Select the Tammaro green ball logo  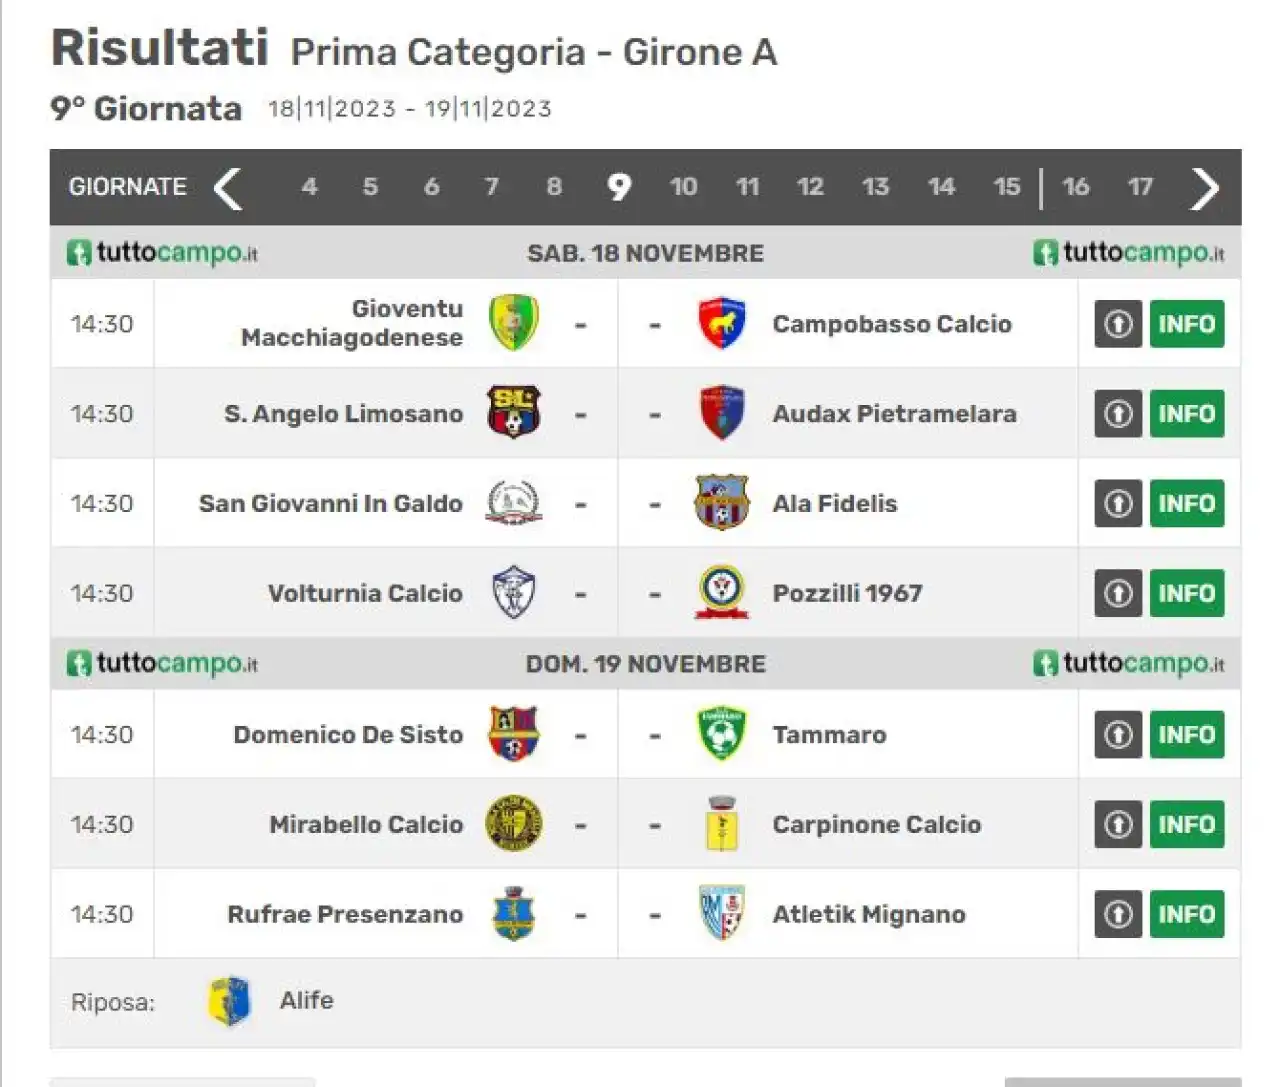[721, 734]
